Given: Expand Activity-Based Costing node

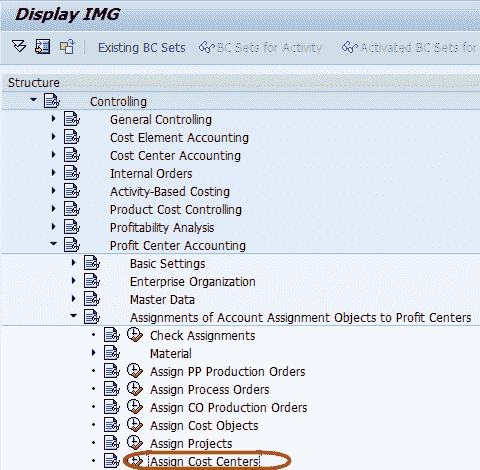Looking at the screenshot, I should pos(53,190).
